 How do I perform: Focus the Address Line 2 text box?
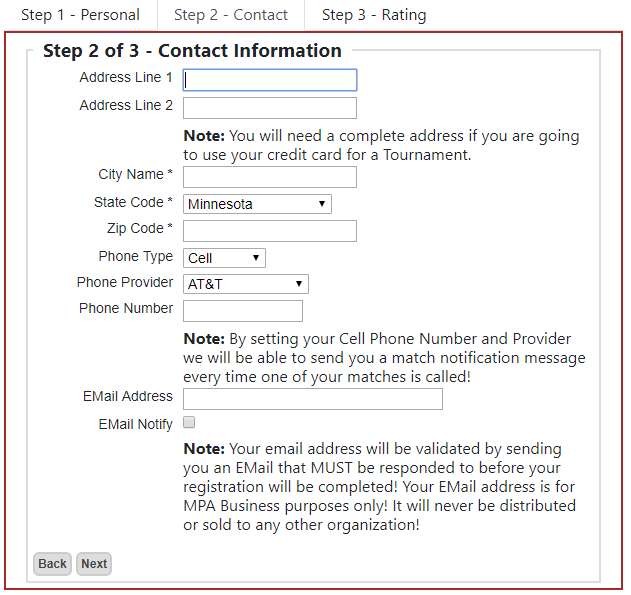pyautogui.click(x=270, y=108)
